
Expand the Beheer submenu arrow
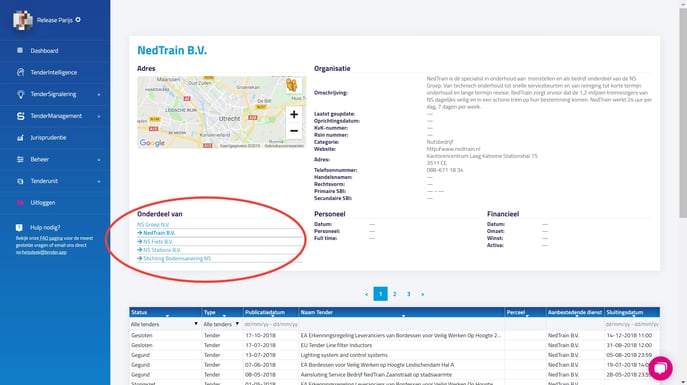99,160
